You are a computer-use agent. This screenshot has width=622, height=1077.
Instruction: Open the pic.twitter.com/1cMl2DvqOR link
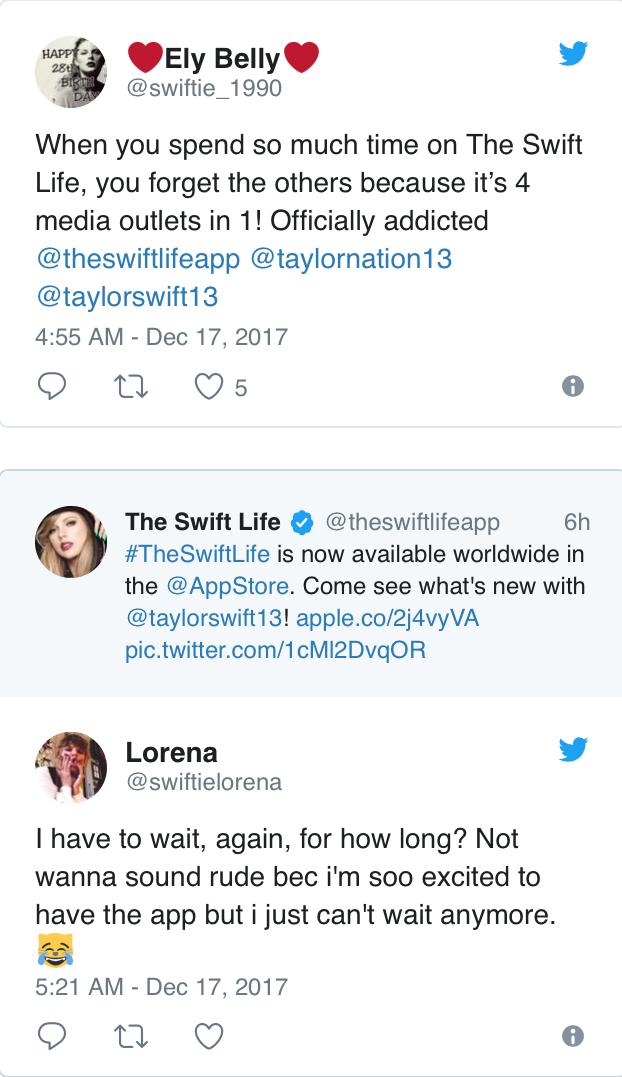[x=276, y=650]
